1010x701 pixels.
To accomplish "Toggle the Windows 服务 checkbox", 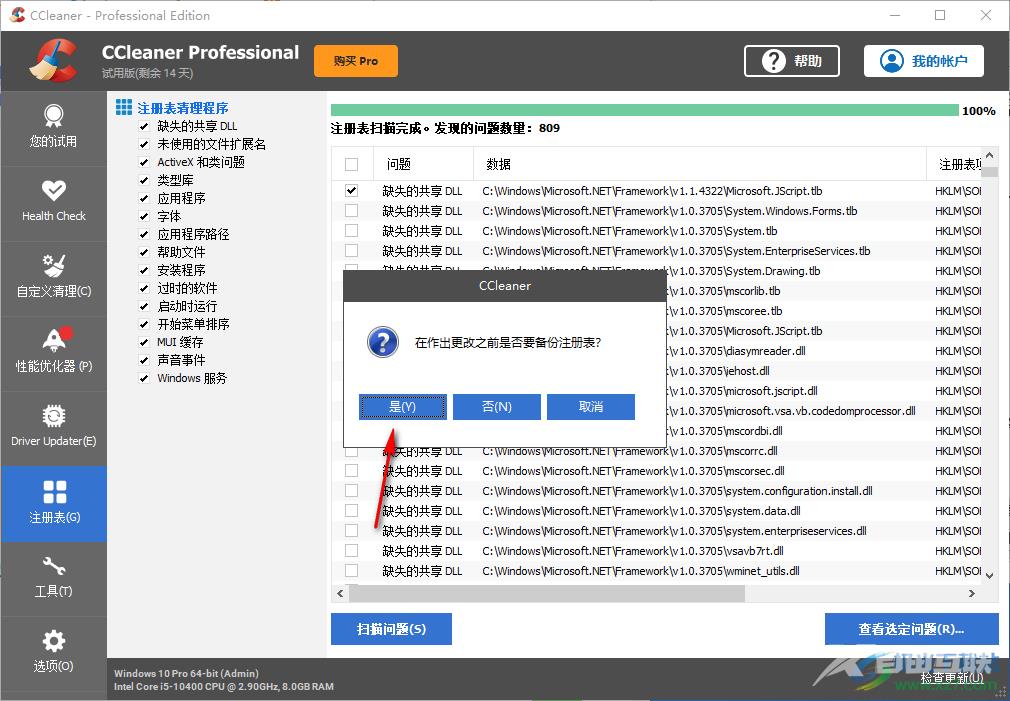I will click(x=144, y=378).
